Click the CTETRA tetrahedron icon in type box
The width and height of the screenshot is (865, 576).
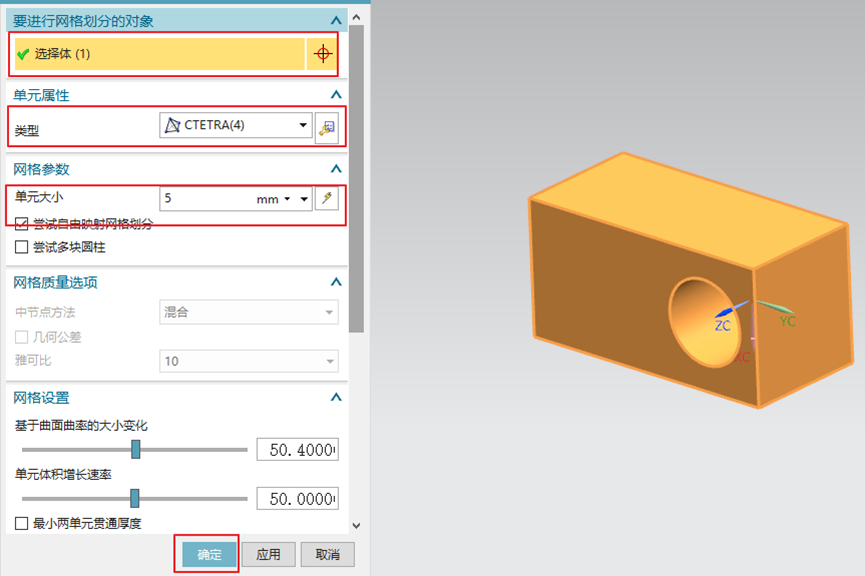(173, 125)
